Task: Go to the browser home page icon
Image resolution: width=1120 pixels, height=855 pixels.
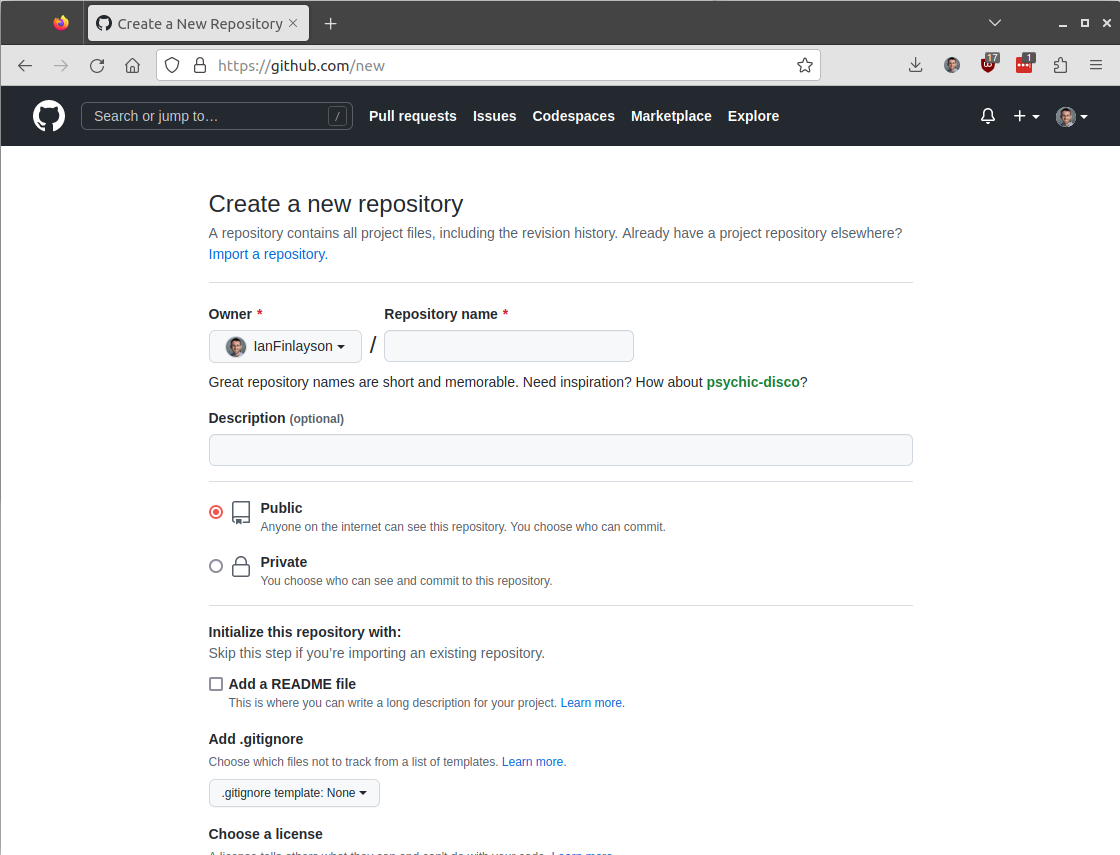Action: [133, 66]
